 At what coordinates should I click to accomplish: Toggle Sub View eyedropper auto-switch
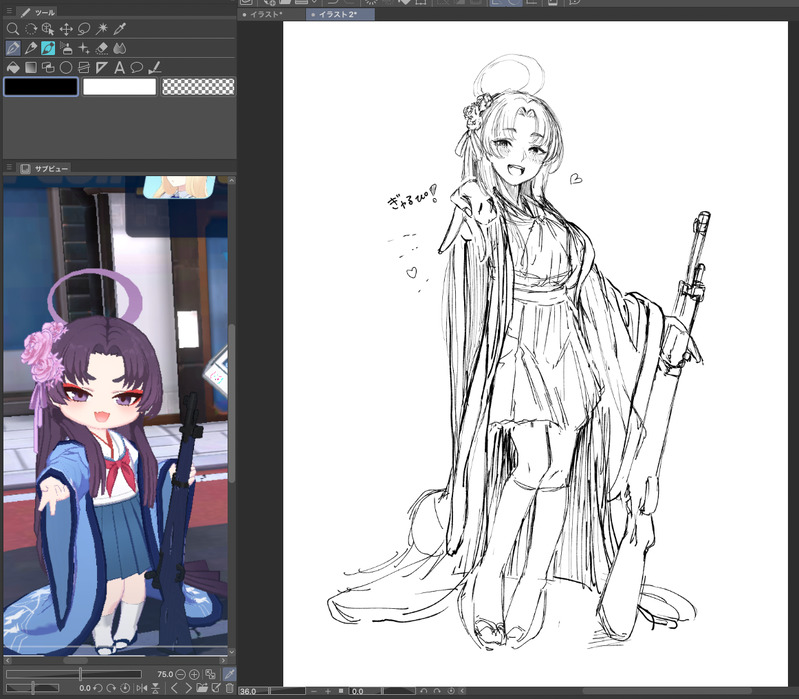click(229, 674)
